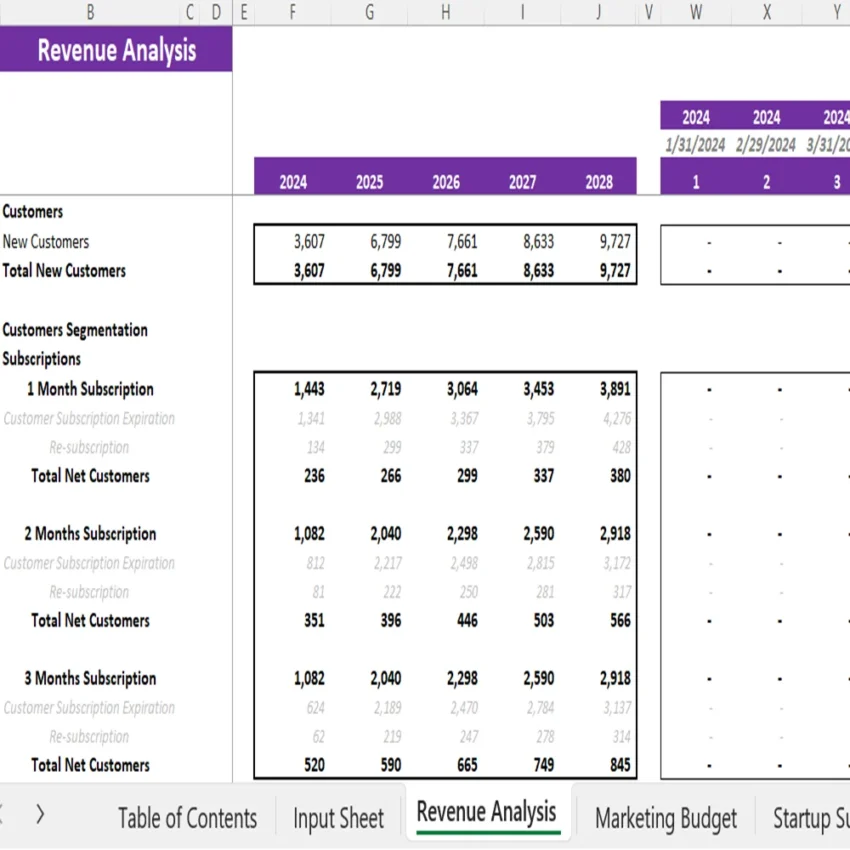Image resolution: width=850 pixels, height=850 pixels.
Task: Select column header F
Action: [x=292, y=13]
